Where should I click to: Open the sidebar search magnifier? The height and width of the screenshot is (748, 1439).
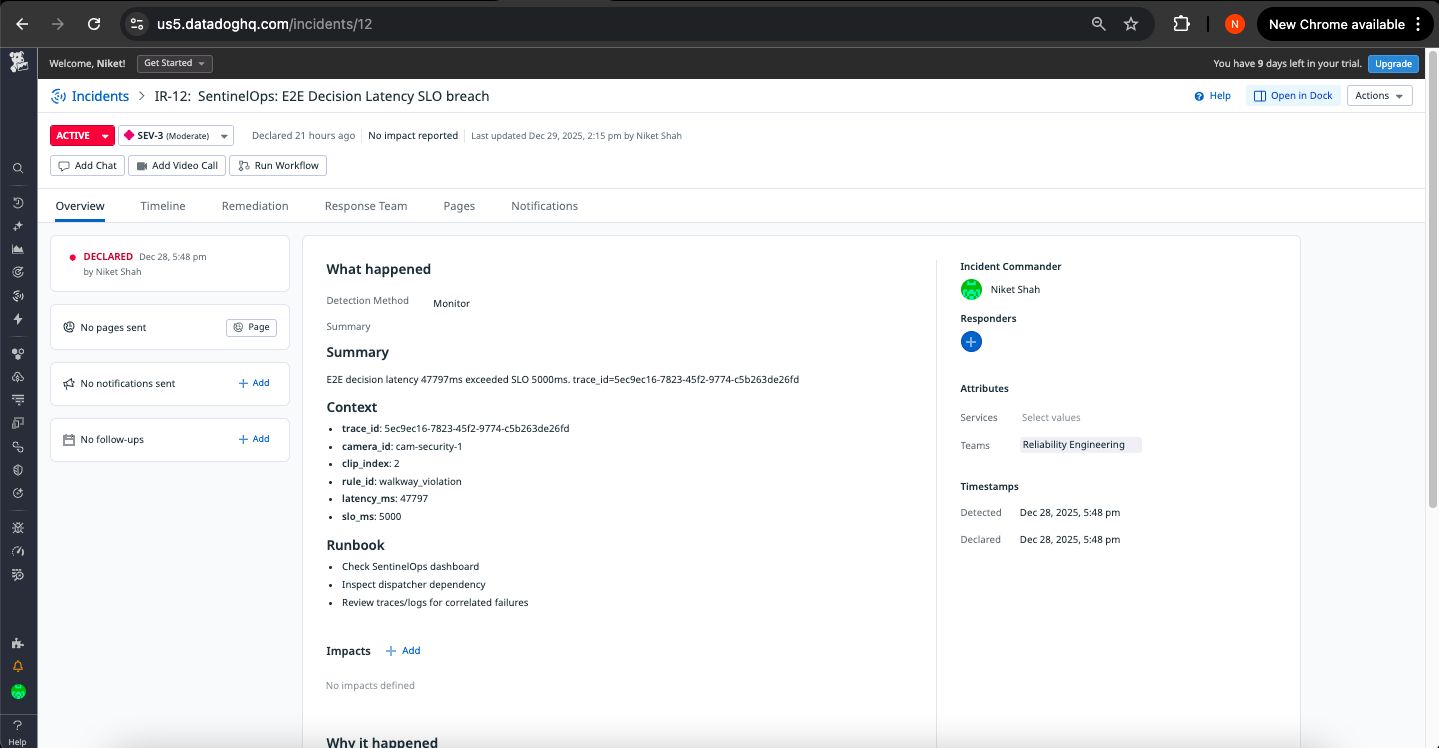click(18, 168)
